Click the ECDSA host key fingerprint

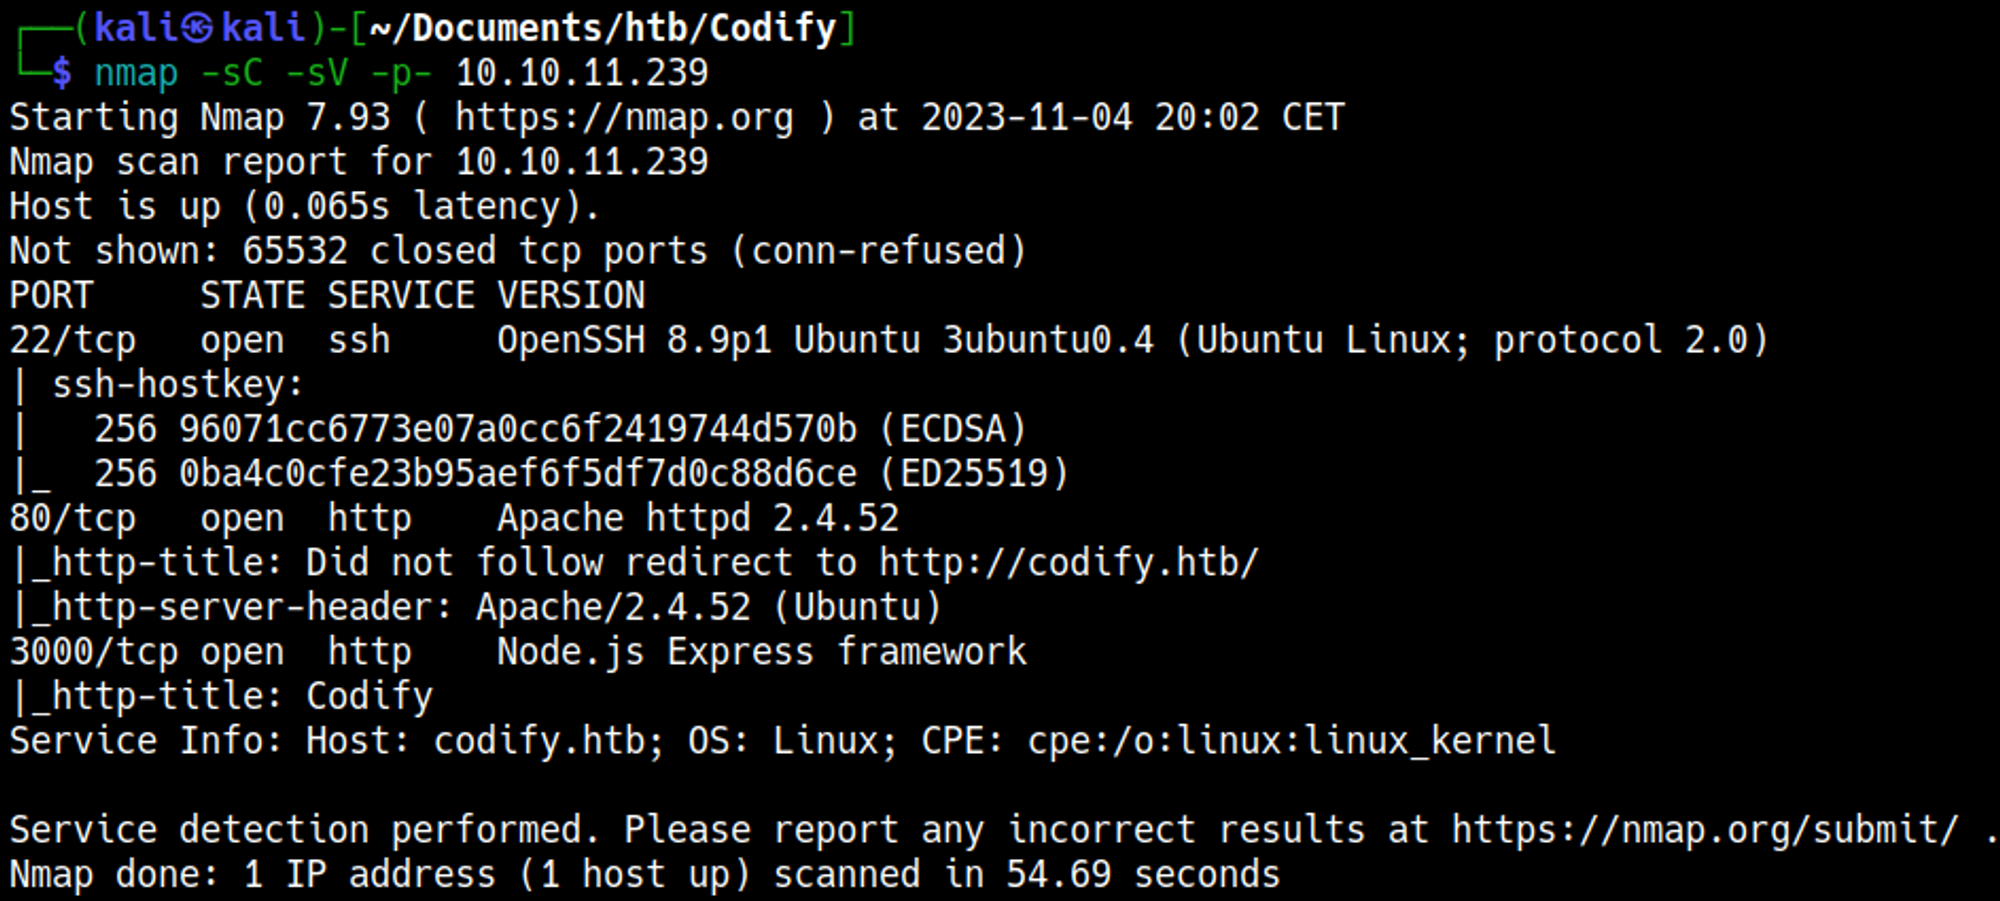[517, 430]
